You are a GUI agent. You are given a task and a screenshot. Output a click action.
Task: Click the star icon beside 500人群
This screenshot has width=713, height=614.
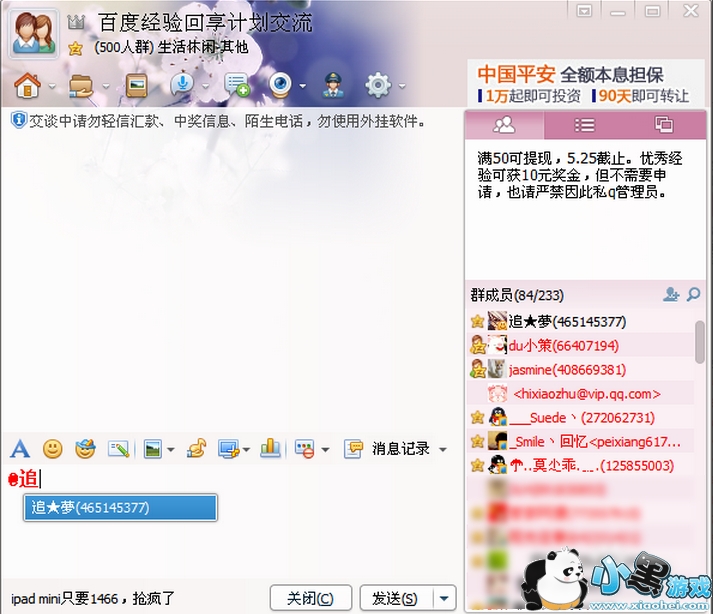(75, 48)
